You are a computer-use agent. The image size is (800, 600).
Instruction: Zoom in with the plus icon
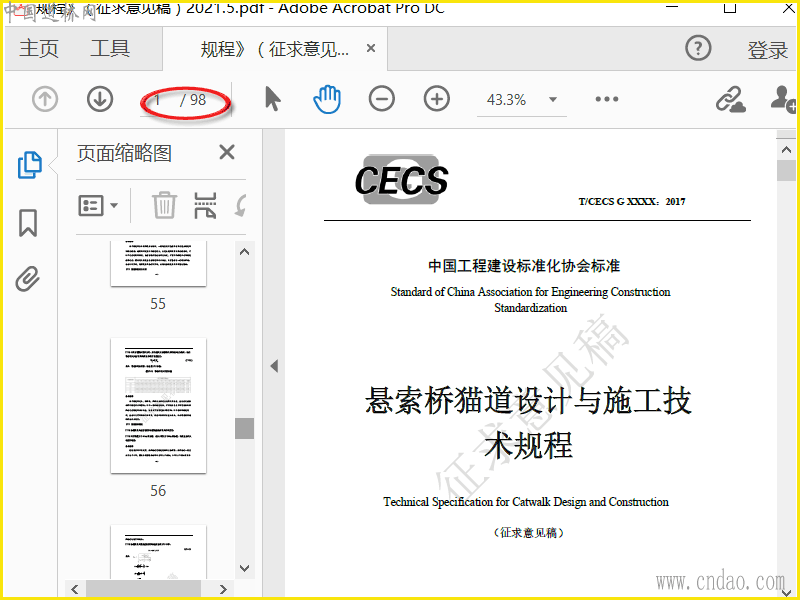tap(437, 99)
